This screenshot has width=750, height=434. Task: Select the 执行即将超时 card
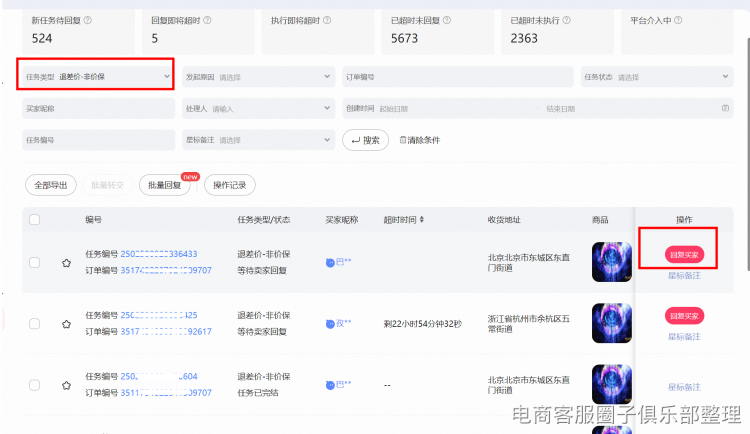click(x=318, y=31)
